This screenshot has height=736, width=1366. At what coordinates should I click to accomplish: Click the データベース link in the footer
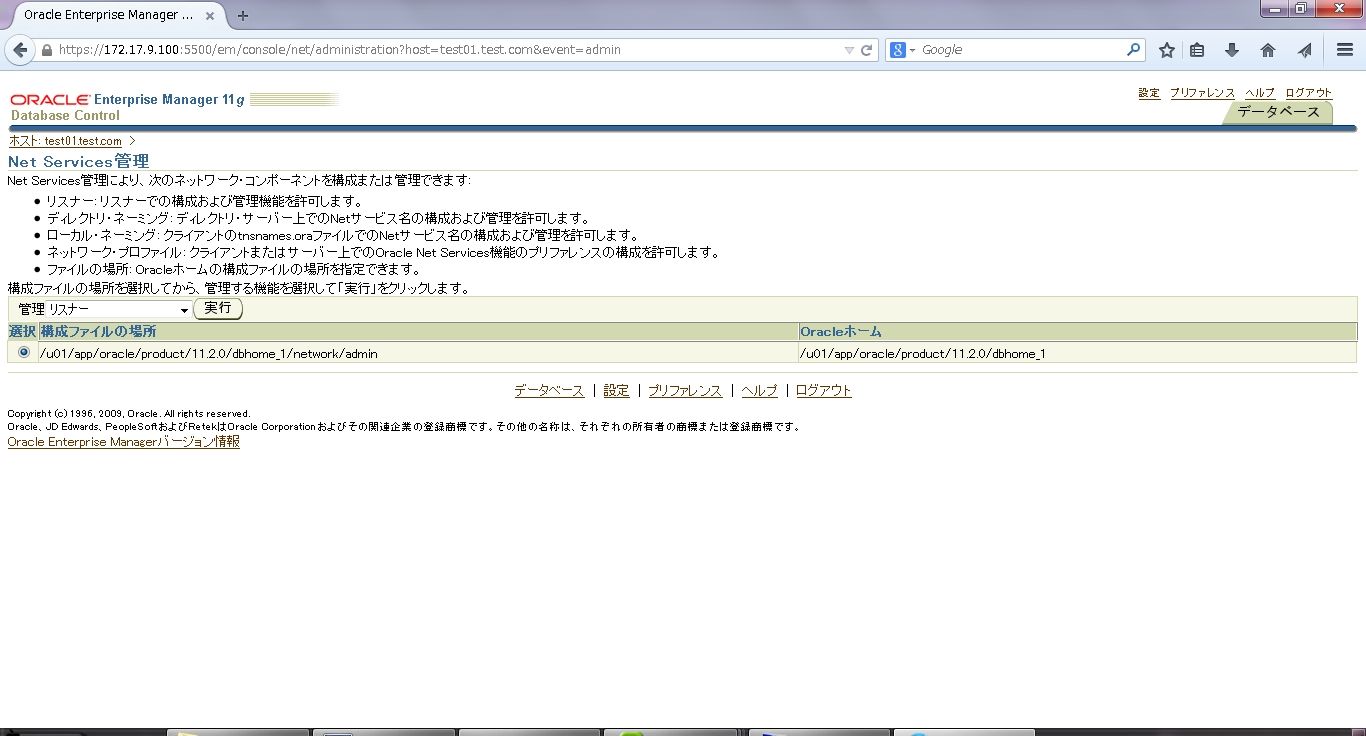tap(549, 391)
